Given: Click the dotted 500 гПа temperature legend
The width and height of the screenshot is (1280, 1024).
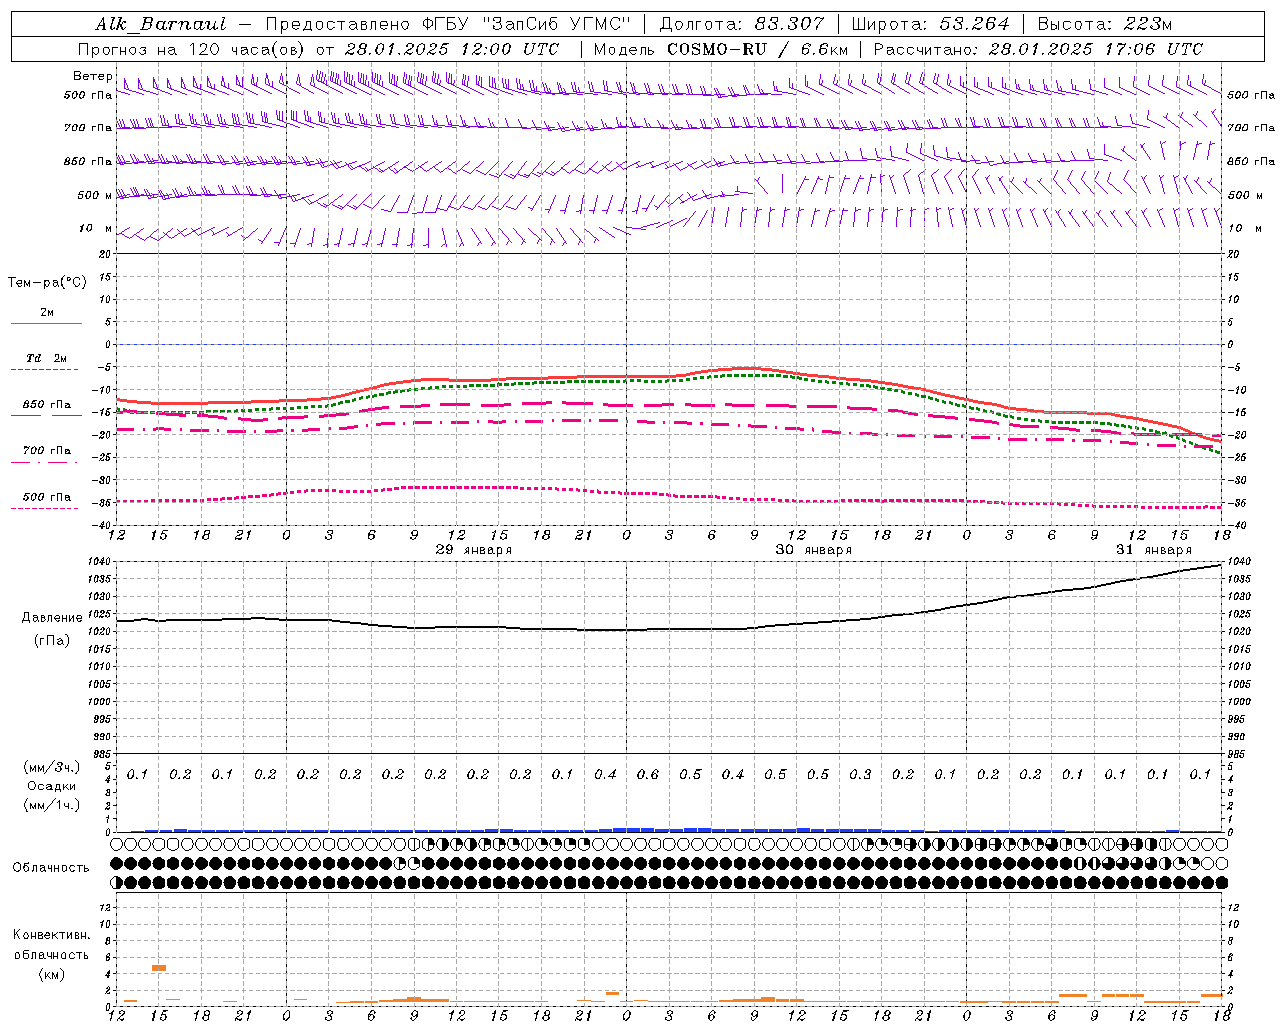Looking at the screenshot, I should click(46, 502).
